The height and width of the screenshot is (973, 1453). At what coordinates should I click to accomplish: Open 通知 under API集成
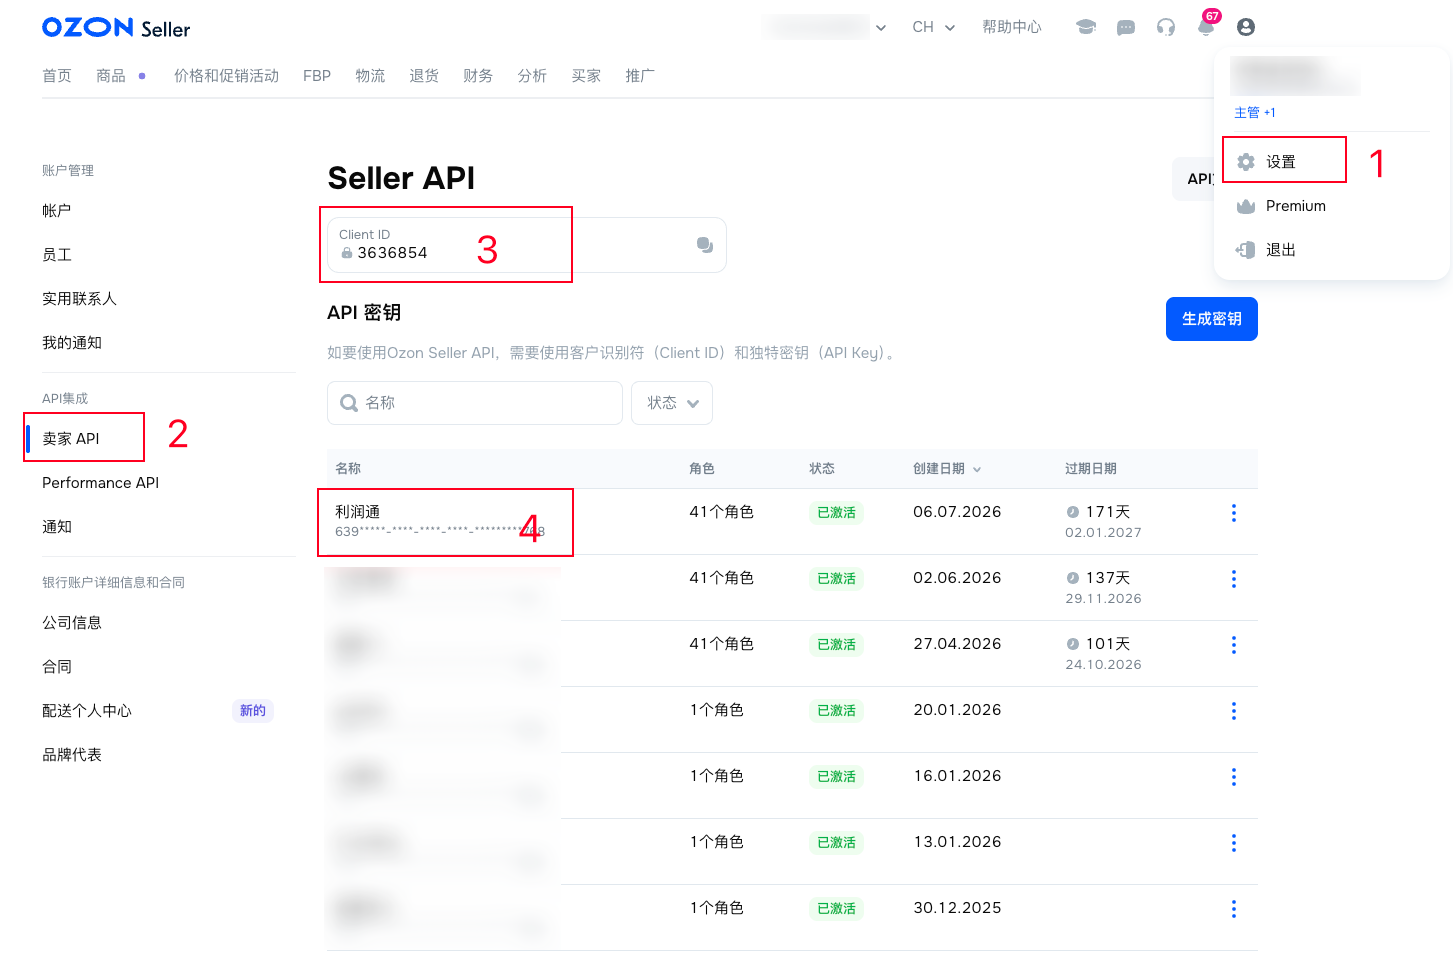coord(57,527)
